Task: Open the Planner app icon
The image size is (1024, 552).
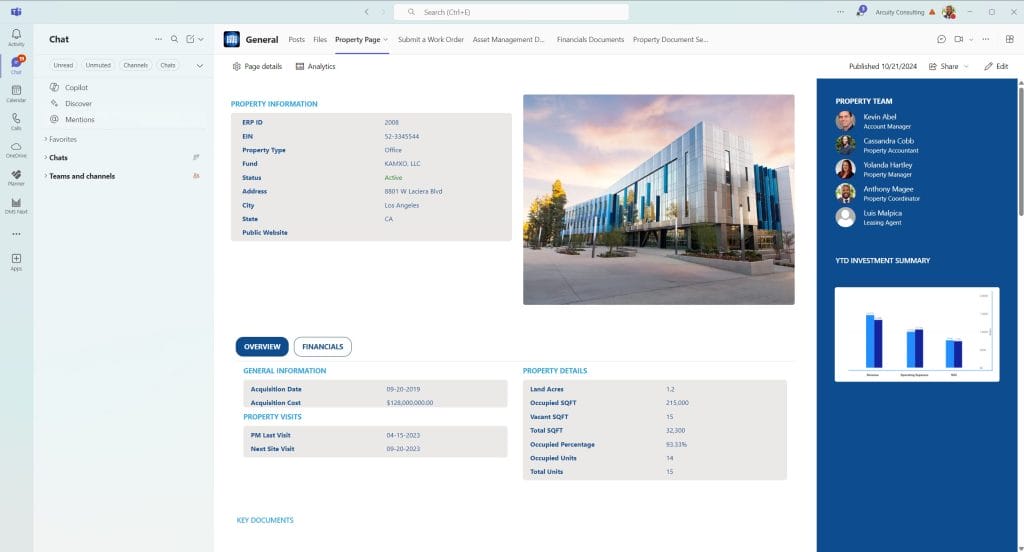Action: pyautogui.click(x=16, y=177)
